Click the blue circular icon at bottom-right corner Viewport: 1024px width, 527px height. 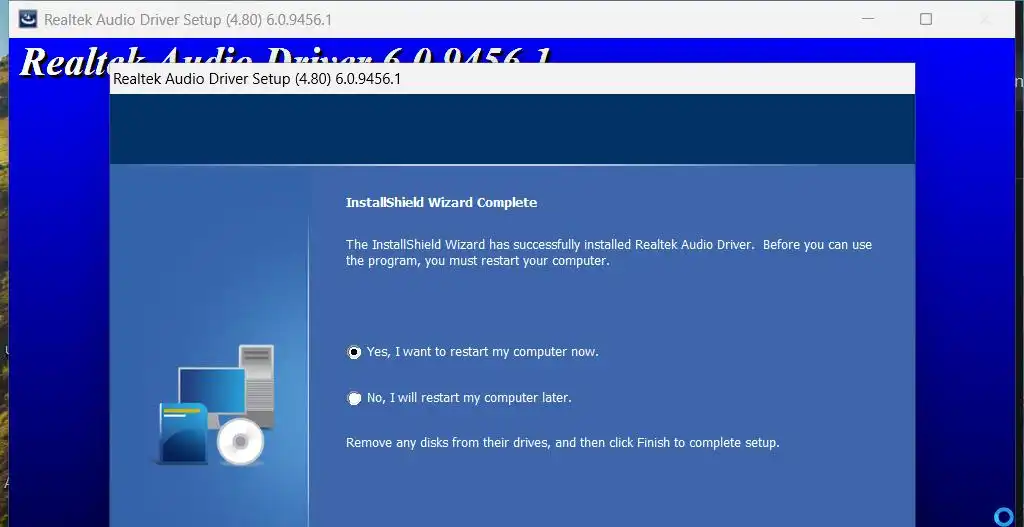[1003, 515]
